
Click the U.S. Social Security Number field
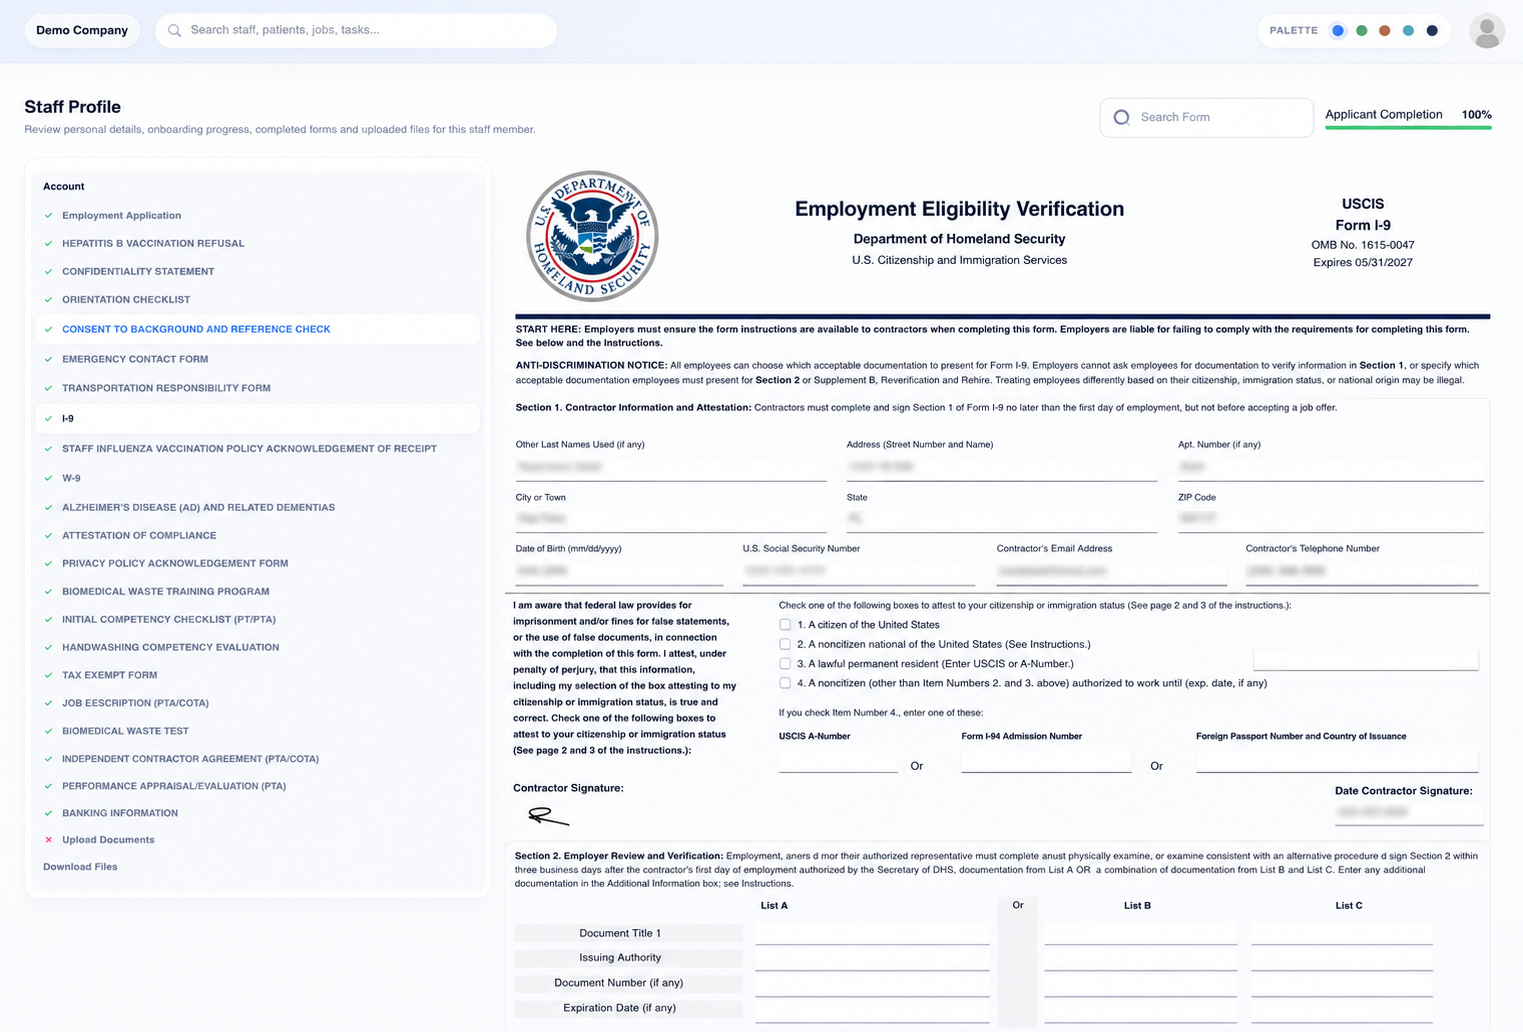coord(858,571)
